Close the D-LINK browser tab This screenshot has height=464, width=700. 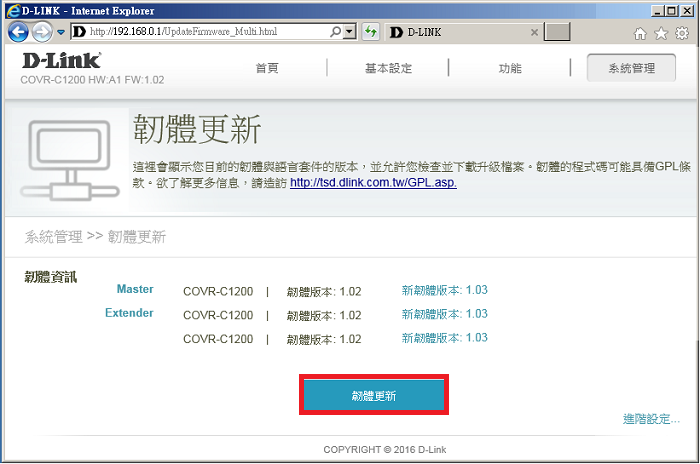tap(534, 32)
